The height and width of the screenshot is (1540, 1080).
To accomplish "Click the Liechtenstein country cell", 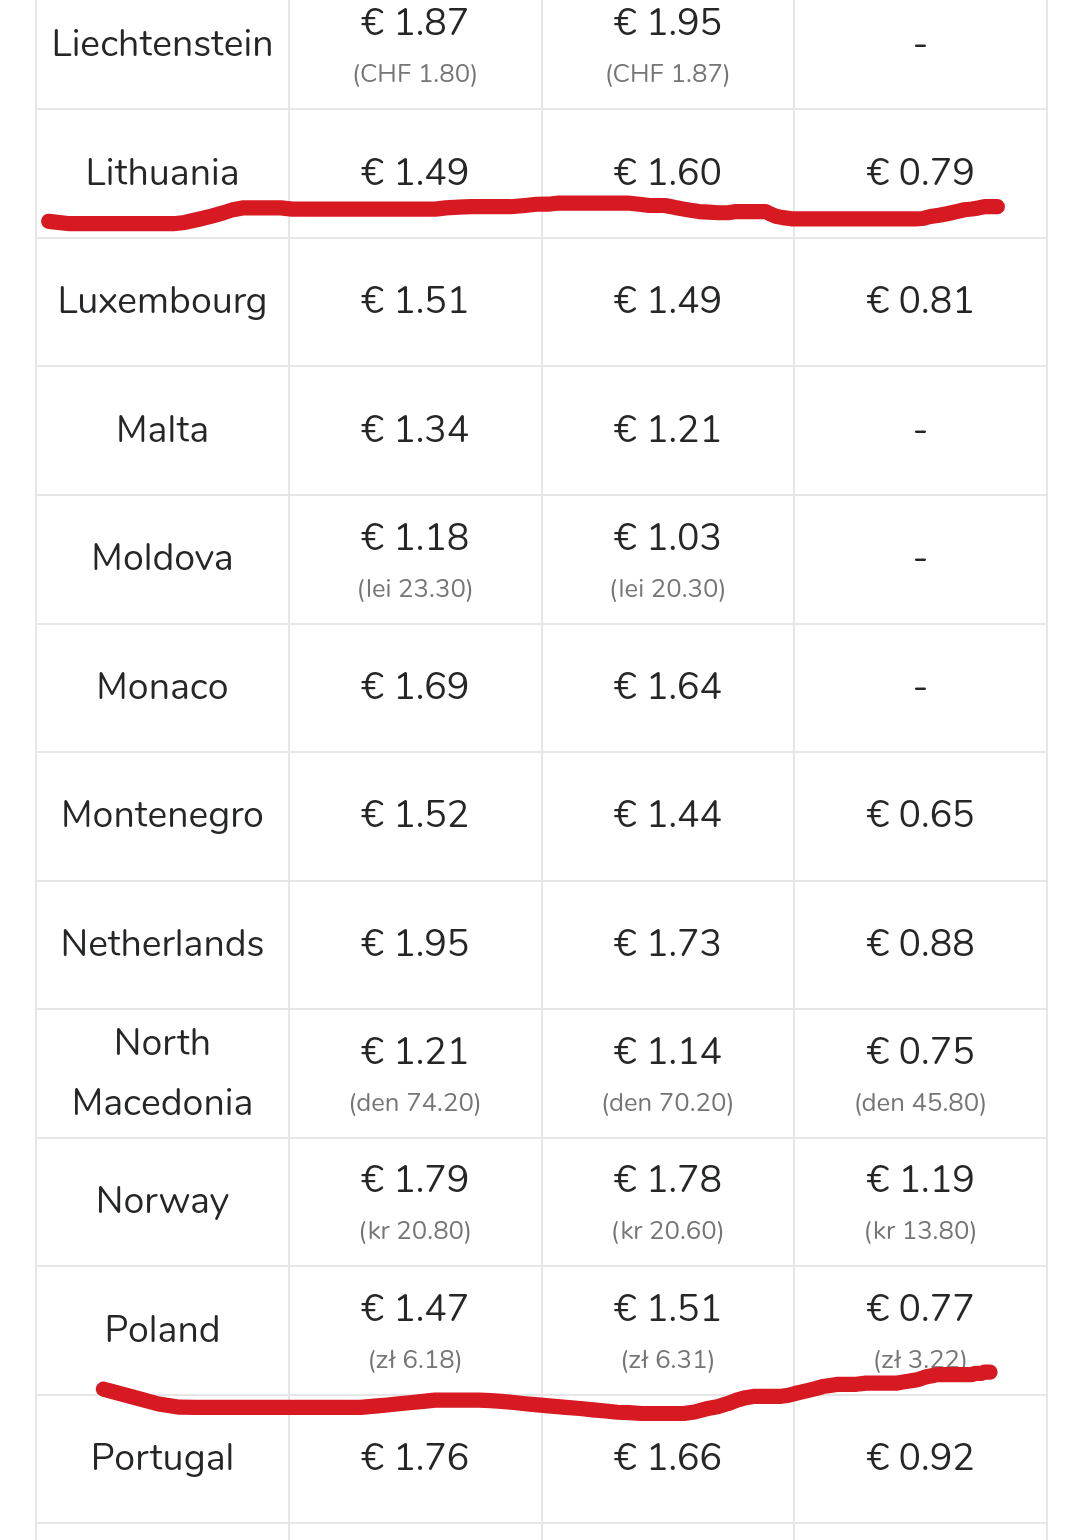I will 162,44.
